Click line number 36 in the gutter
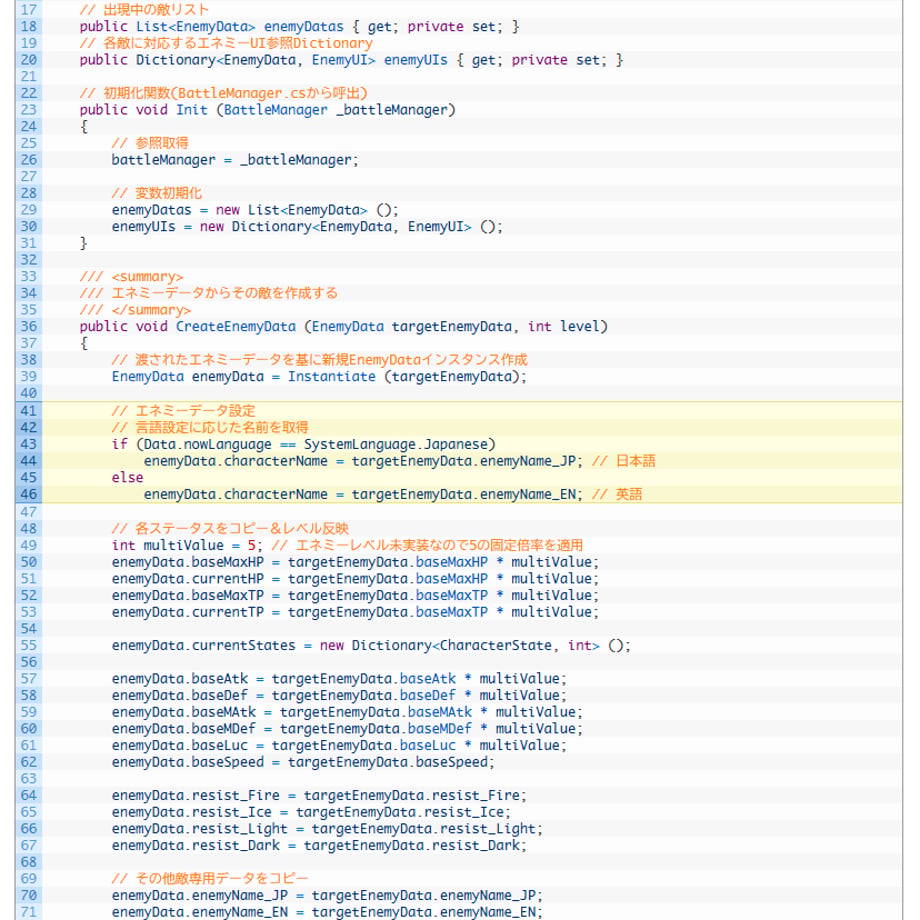Viewport: 920px width, 920px height. pyautogui.click(x=28, y=326)
